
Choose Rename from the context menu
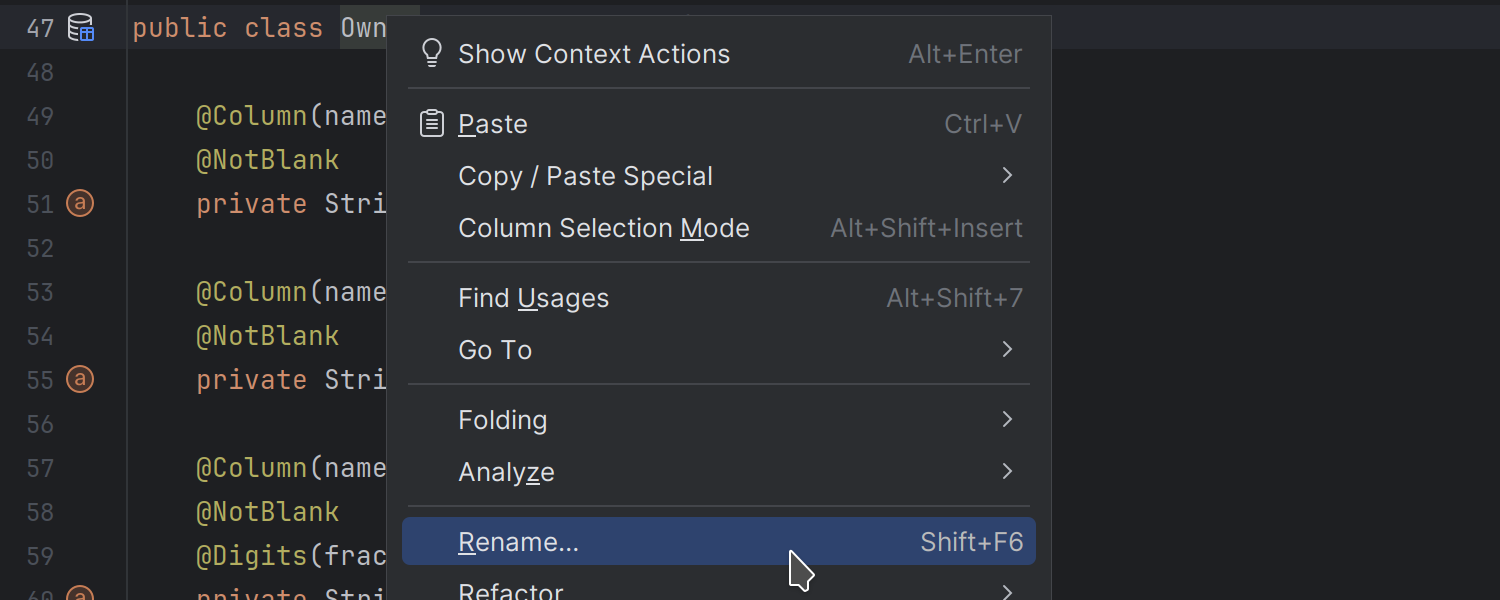(x=518, y=541)
